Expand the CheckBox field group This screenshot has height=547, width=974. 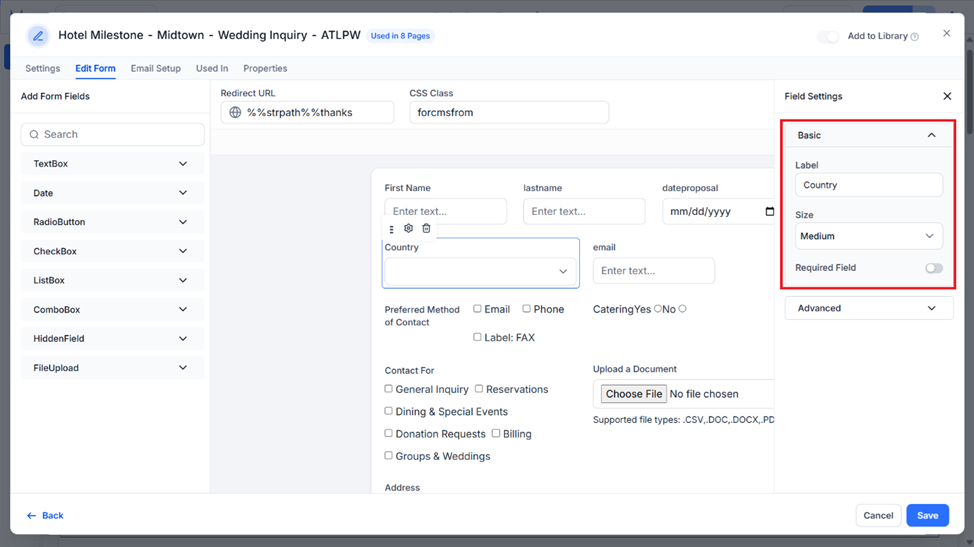click(112, 251)
